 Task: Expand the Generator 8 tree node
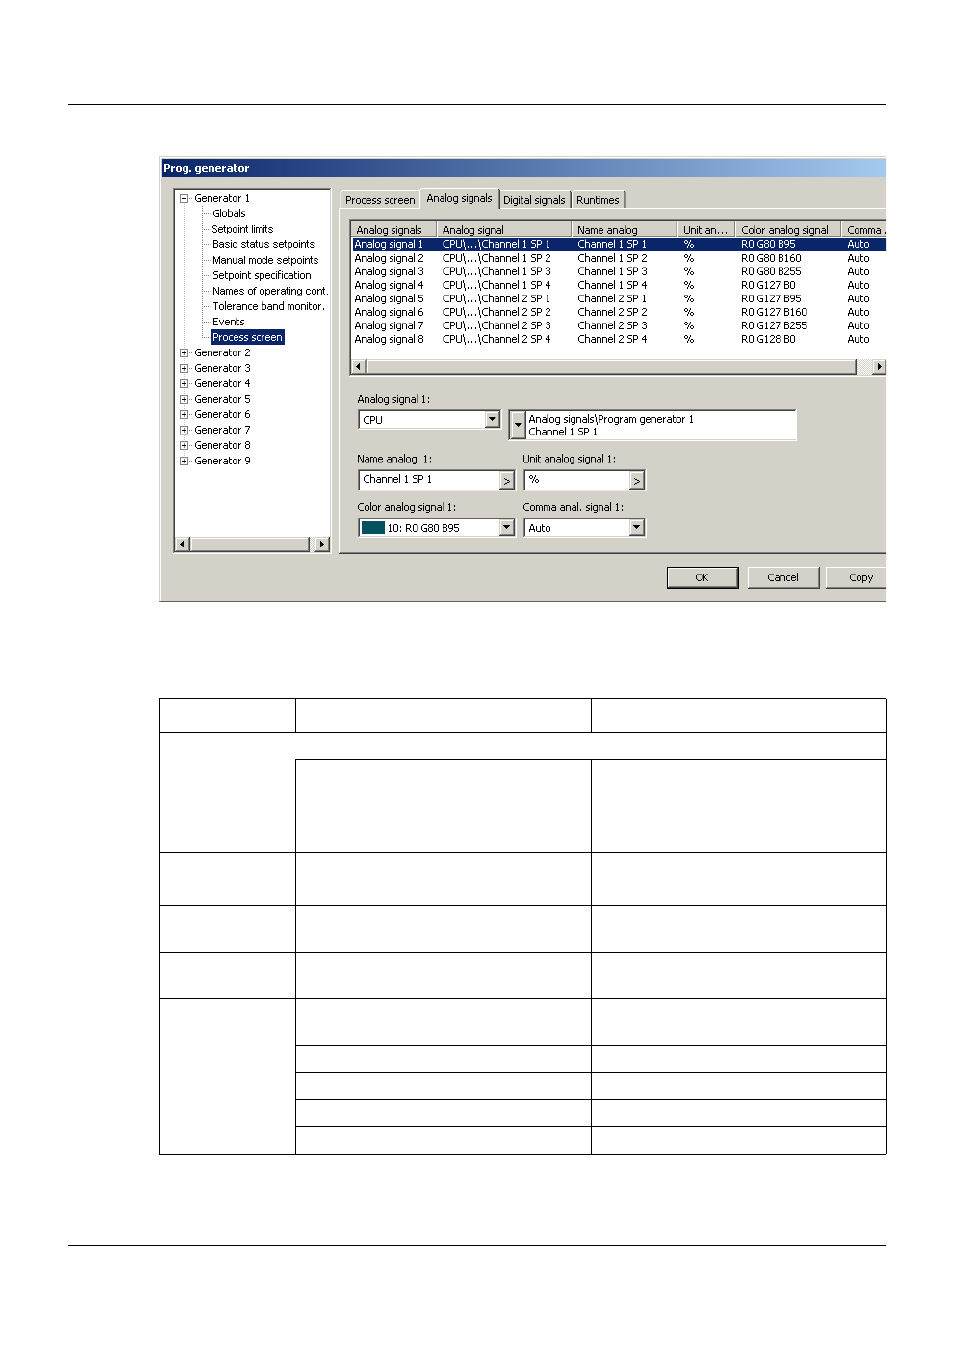pos(184,445)
